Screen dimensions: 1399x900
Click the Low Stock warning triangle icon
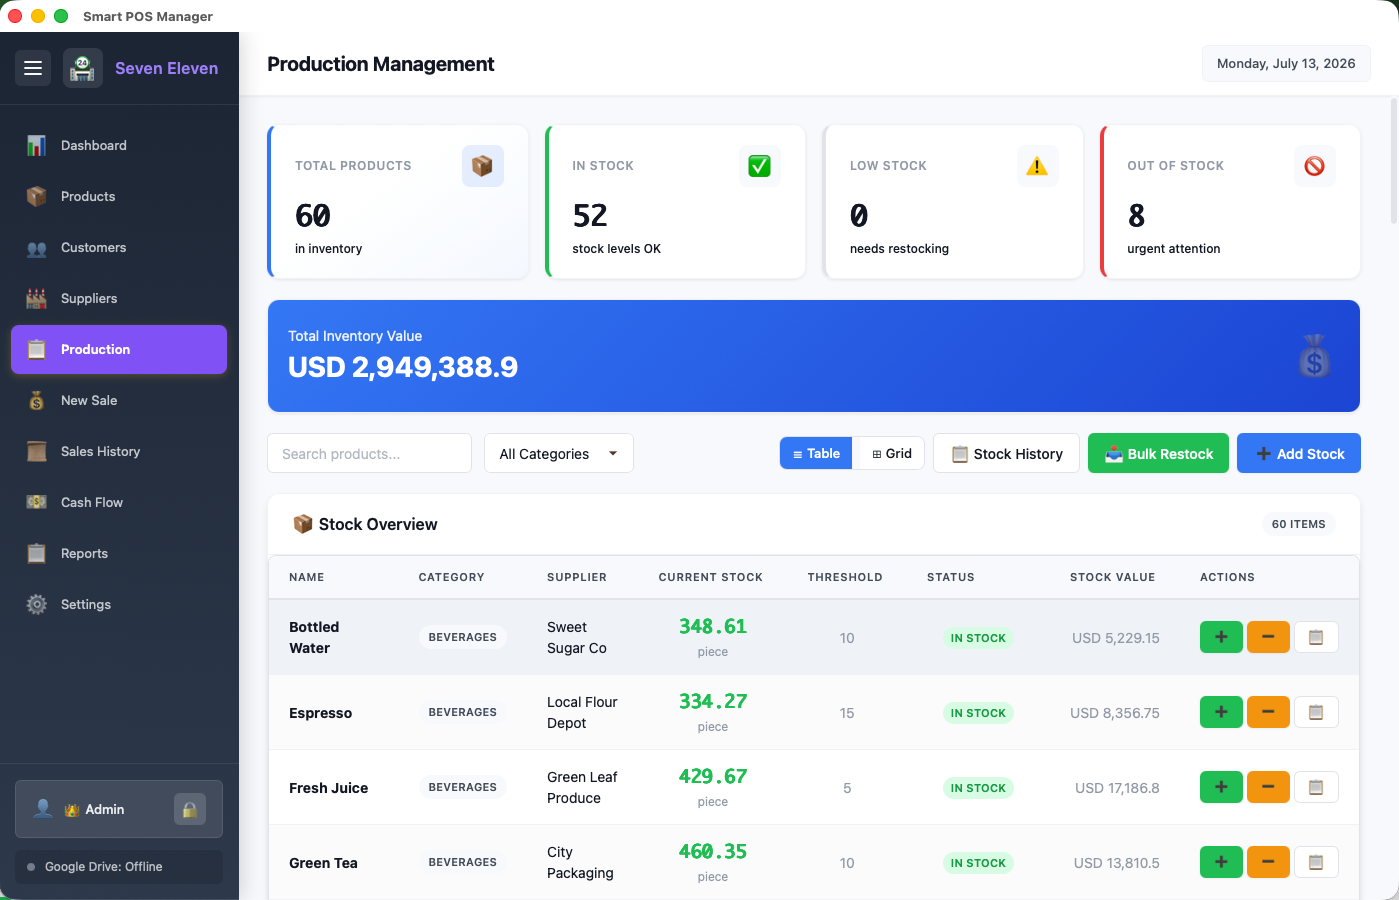coord(1037,166)
